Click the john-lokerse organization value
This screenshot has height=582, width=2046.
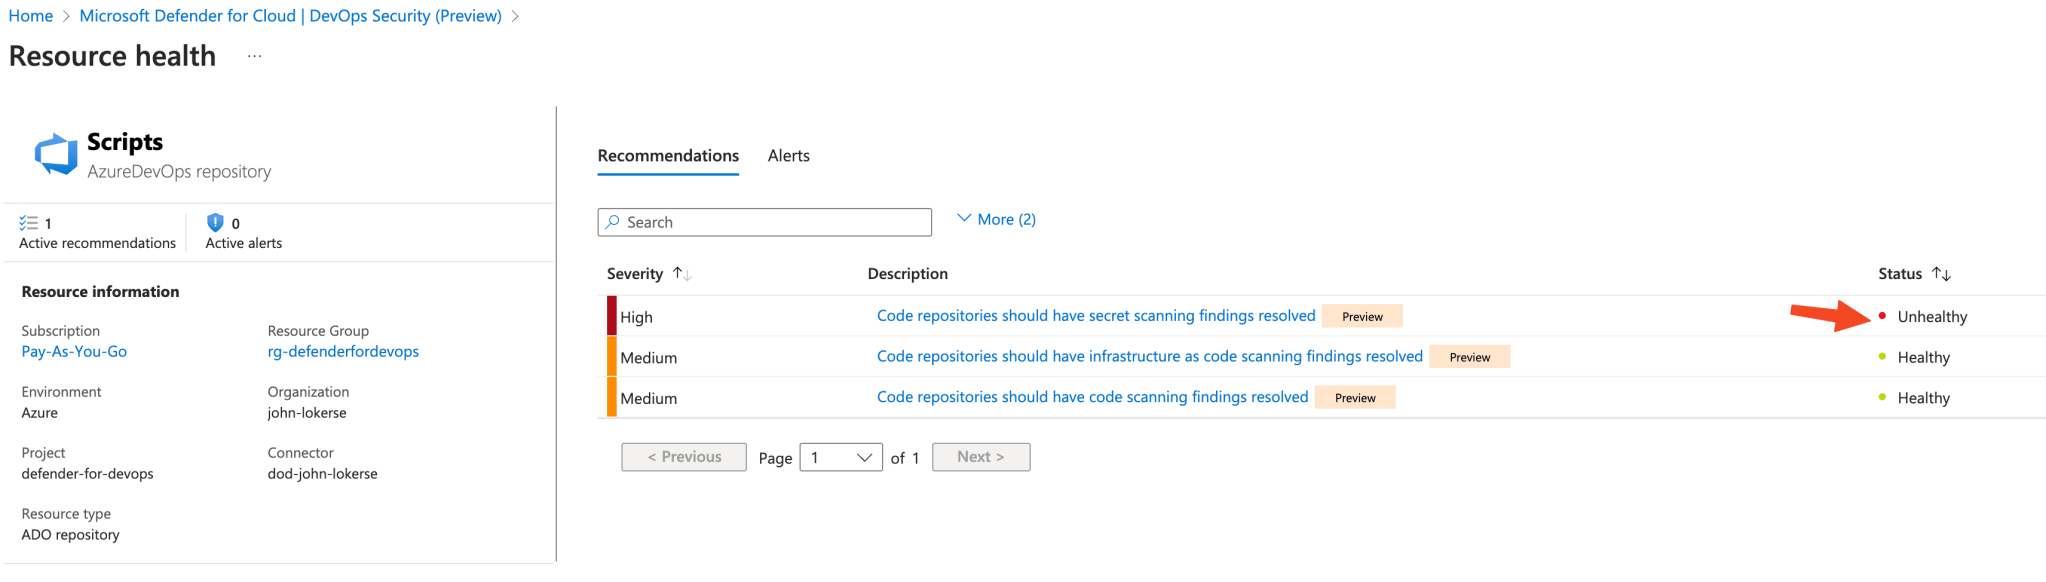pyautogui.click(x=307, y=413)
